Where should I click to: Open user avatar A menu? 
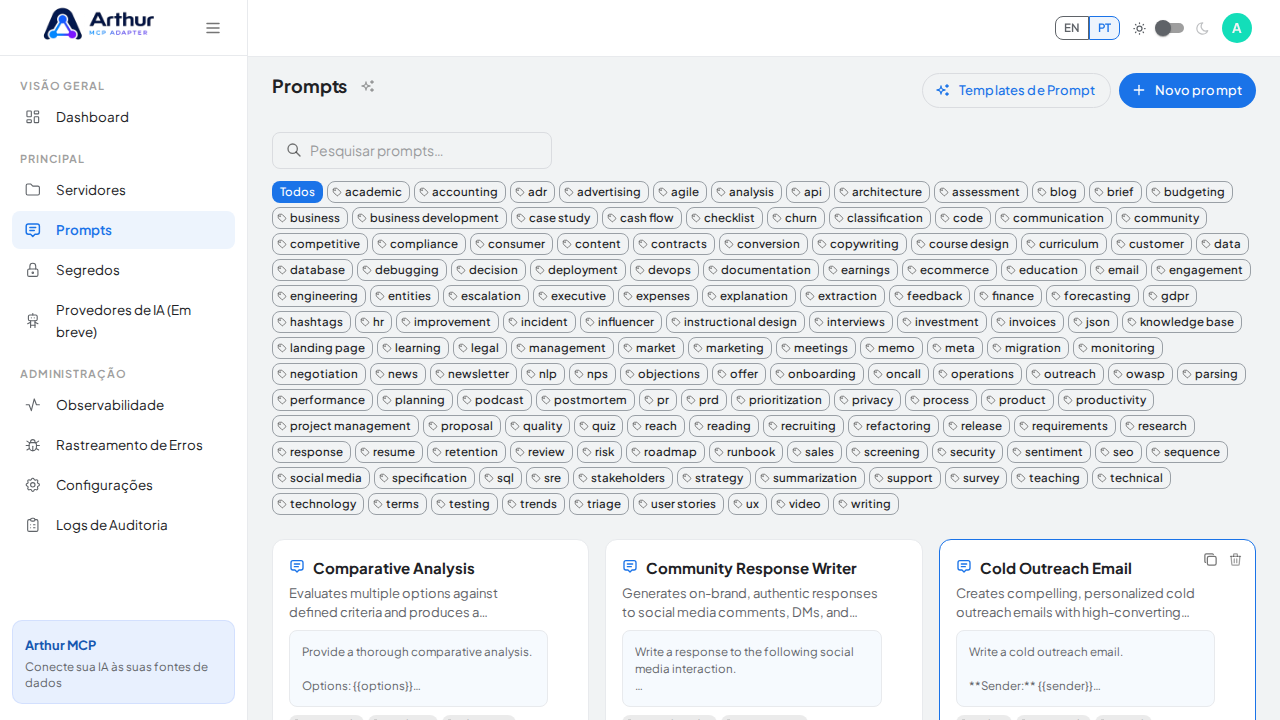1237,28
